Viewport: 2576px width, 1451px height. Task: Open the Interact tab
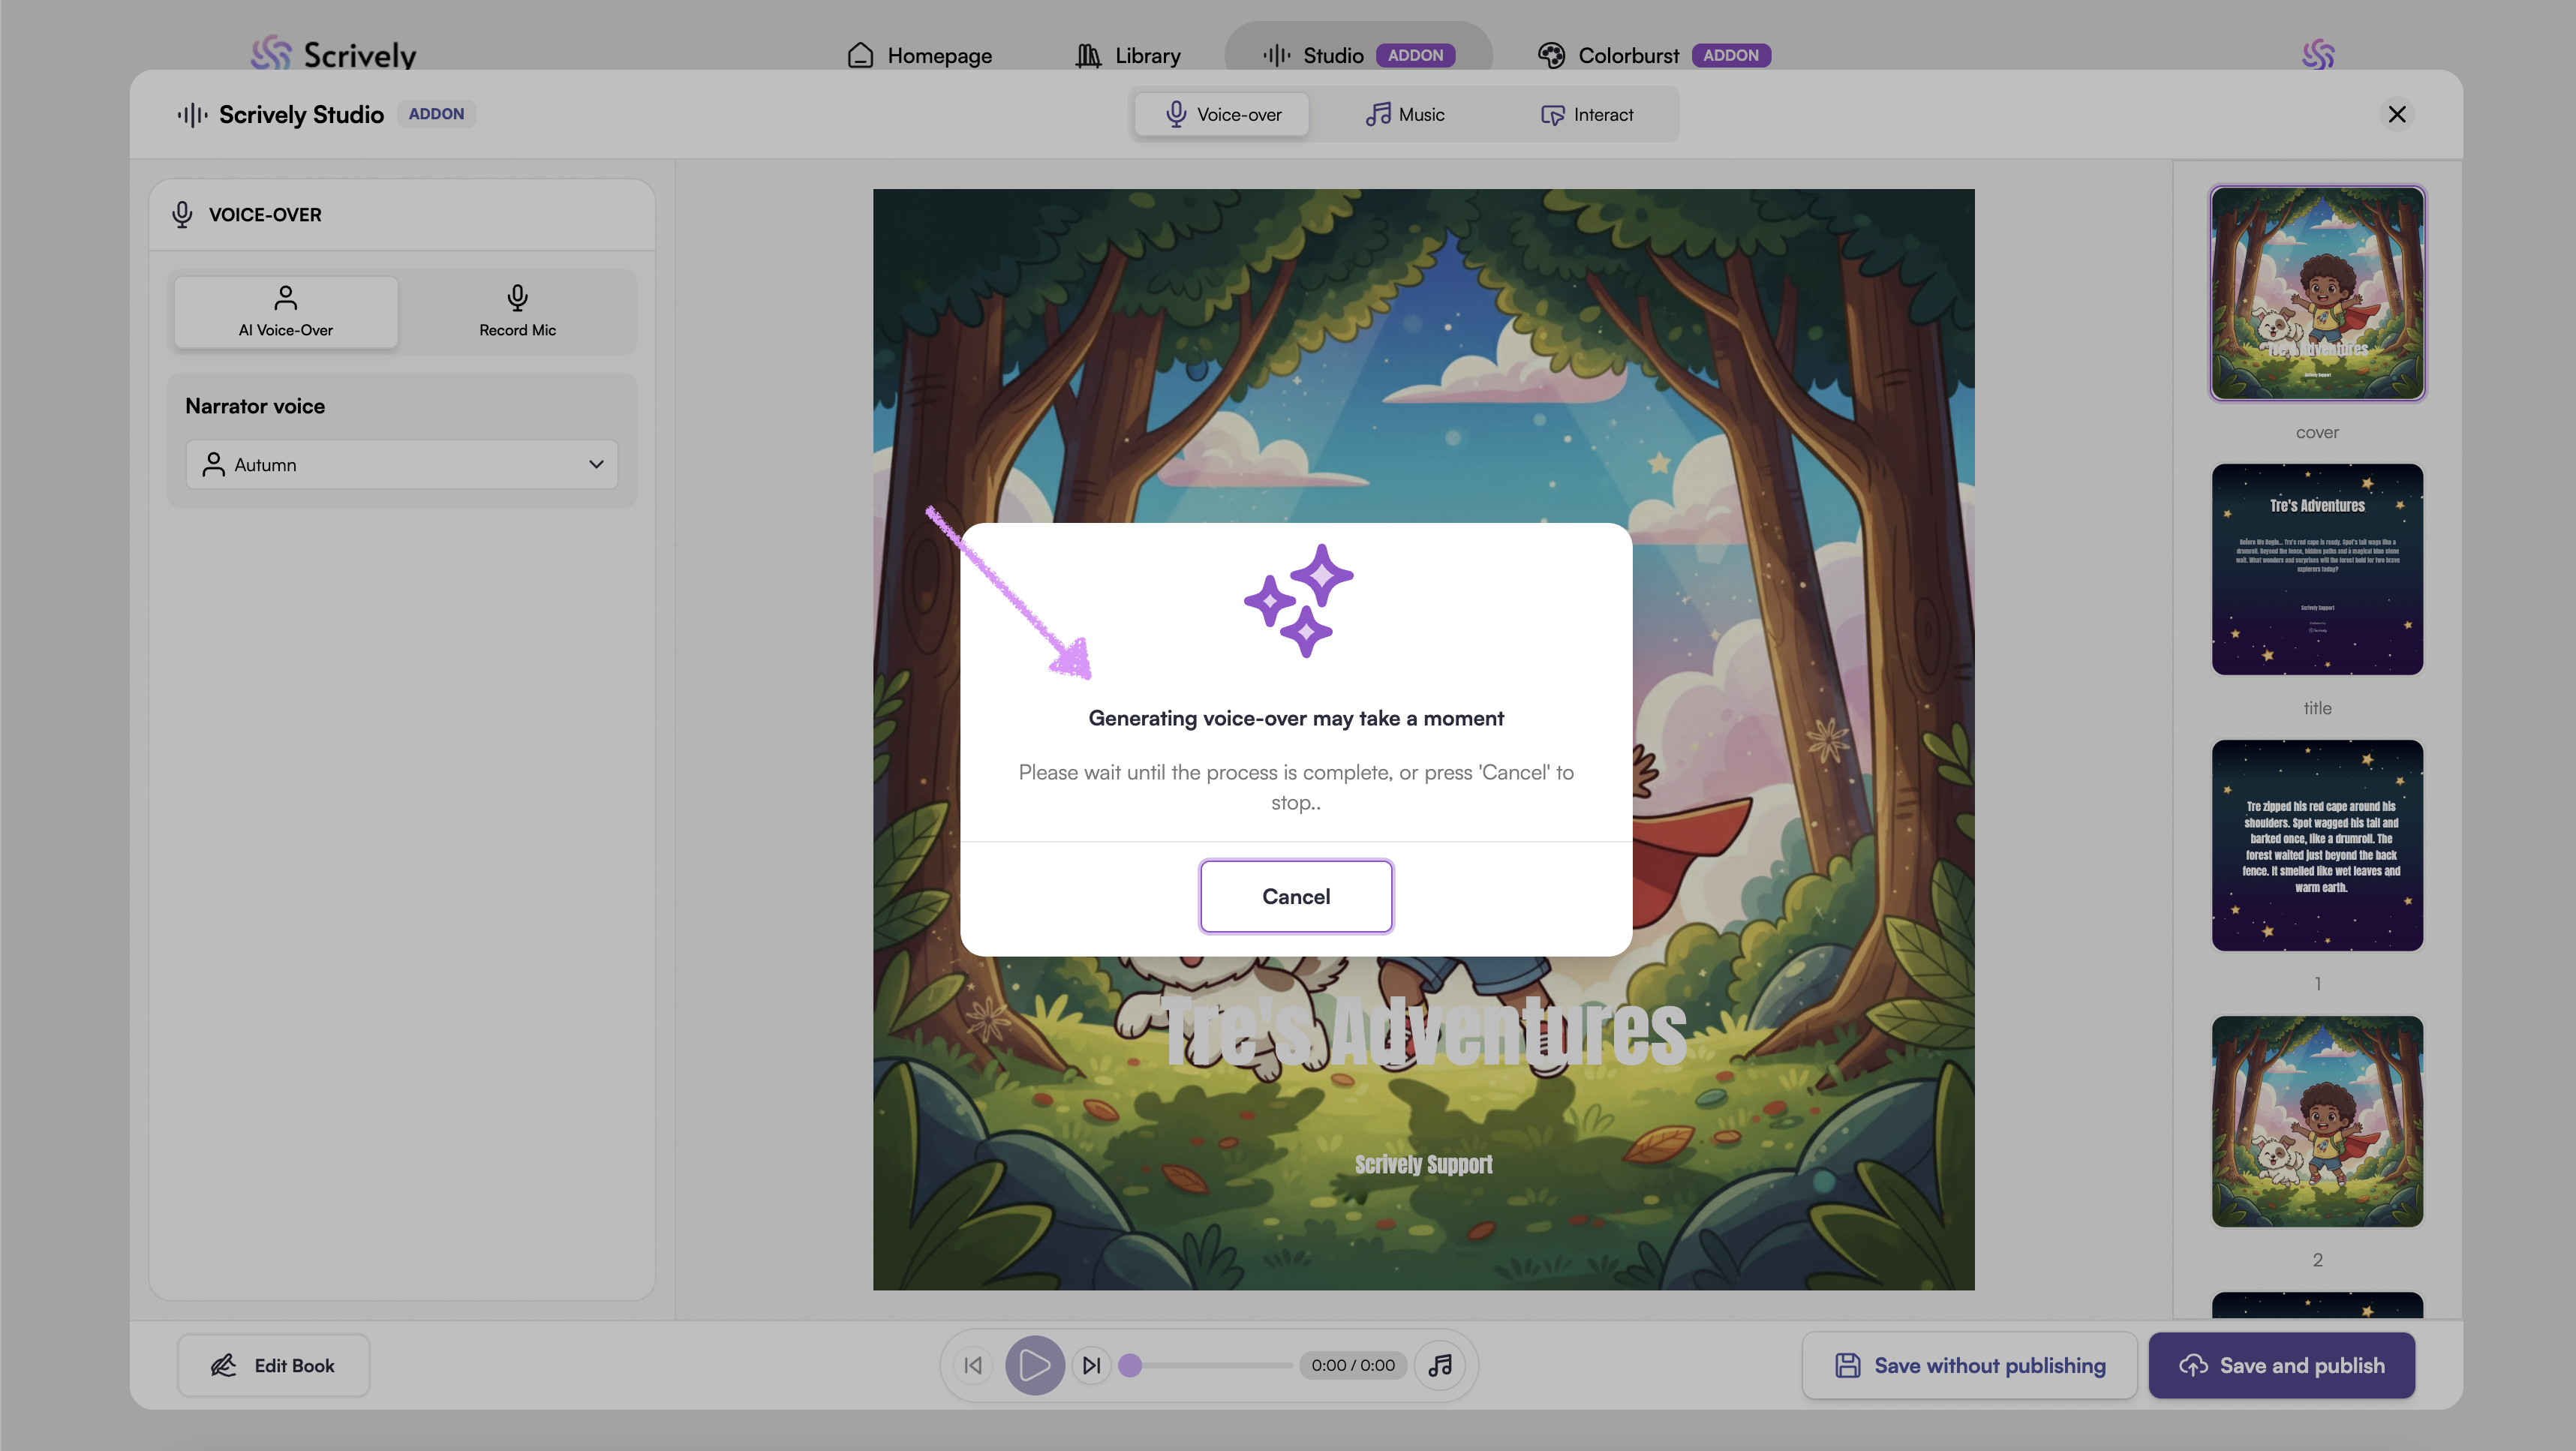click(x=1587, y=115)
